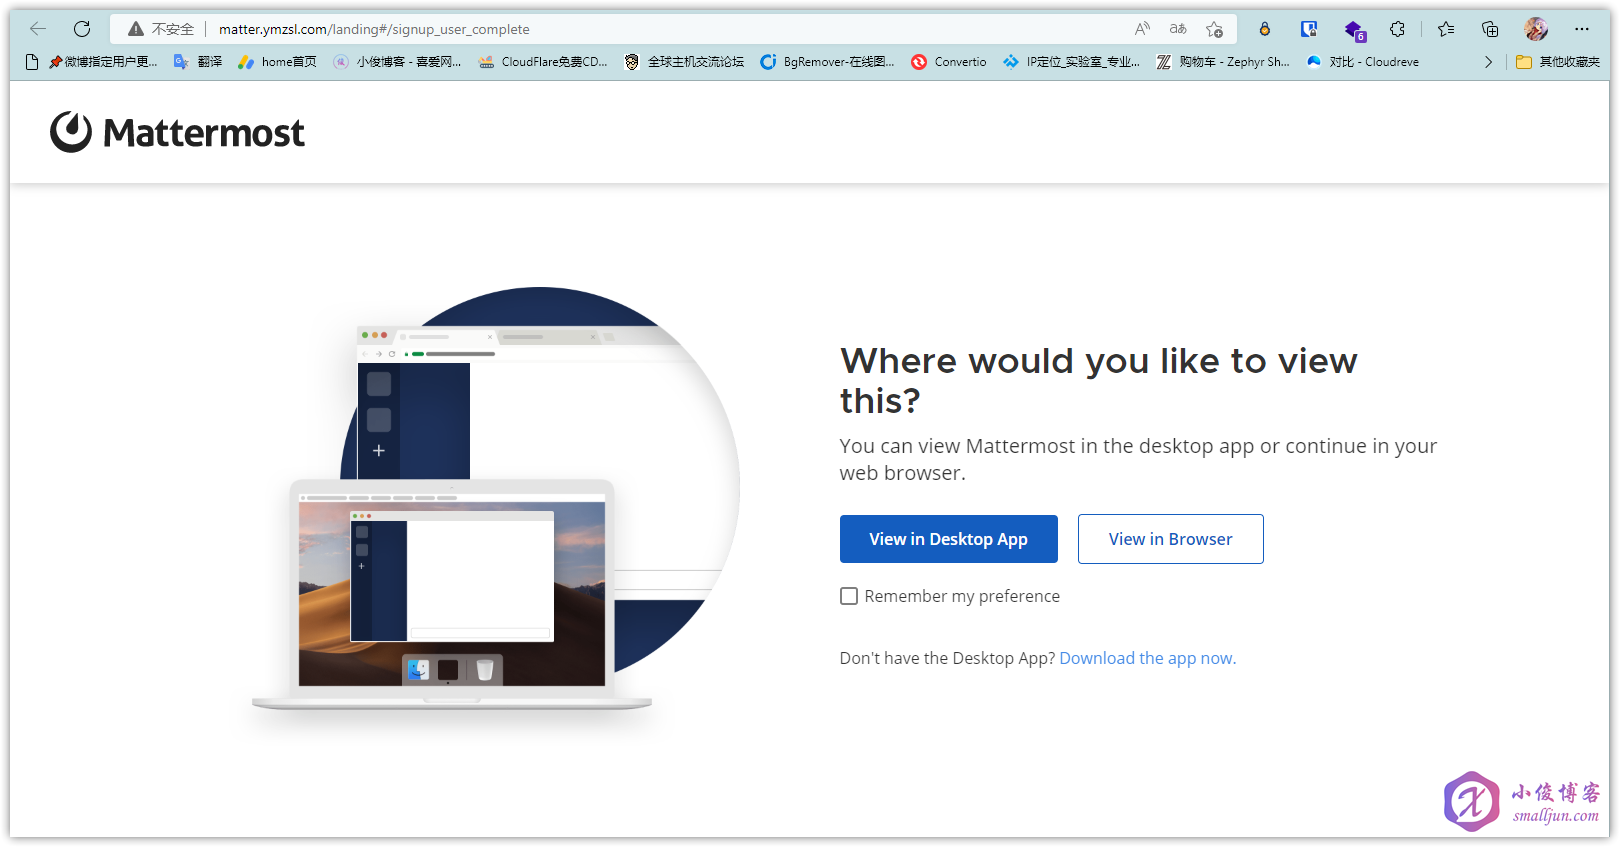Open the translate page icon

(1178, 29)
